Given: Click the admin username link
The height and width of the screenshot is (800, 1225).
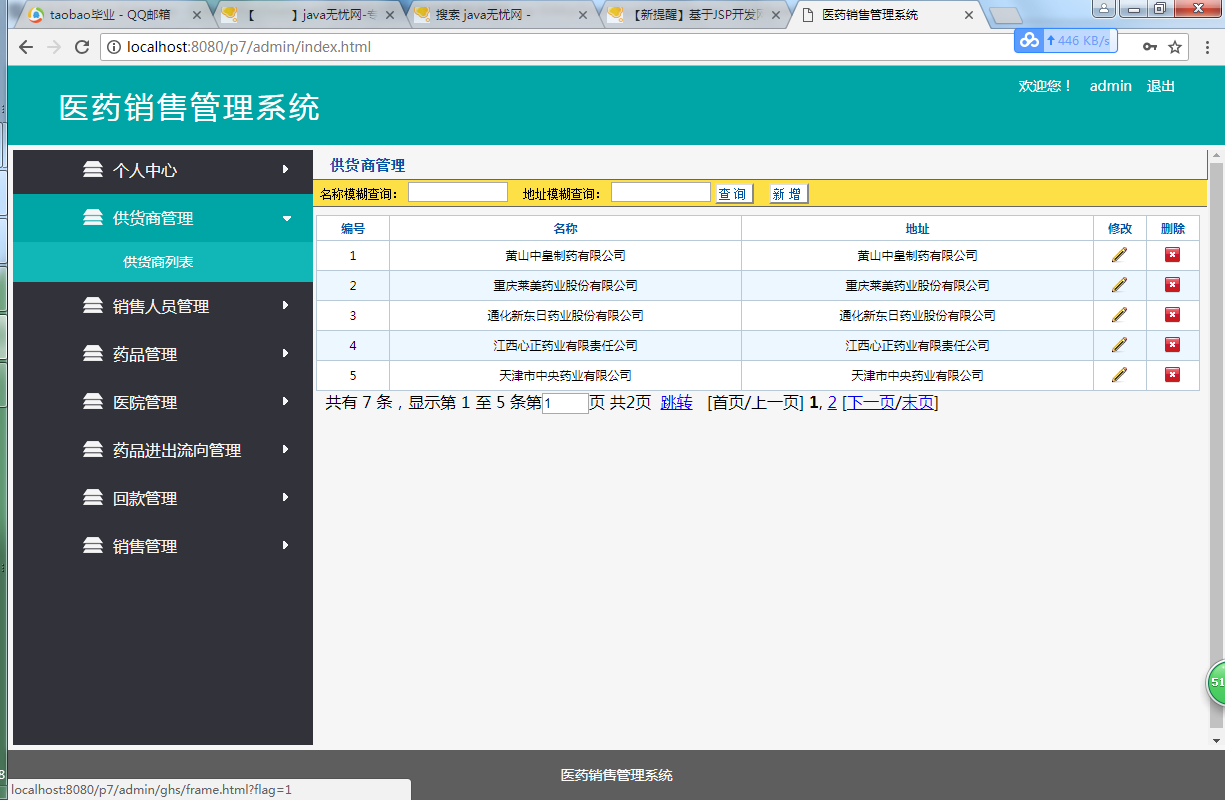Looking at the screenshot, I should coord(1110,86).
